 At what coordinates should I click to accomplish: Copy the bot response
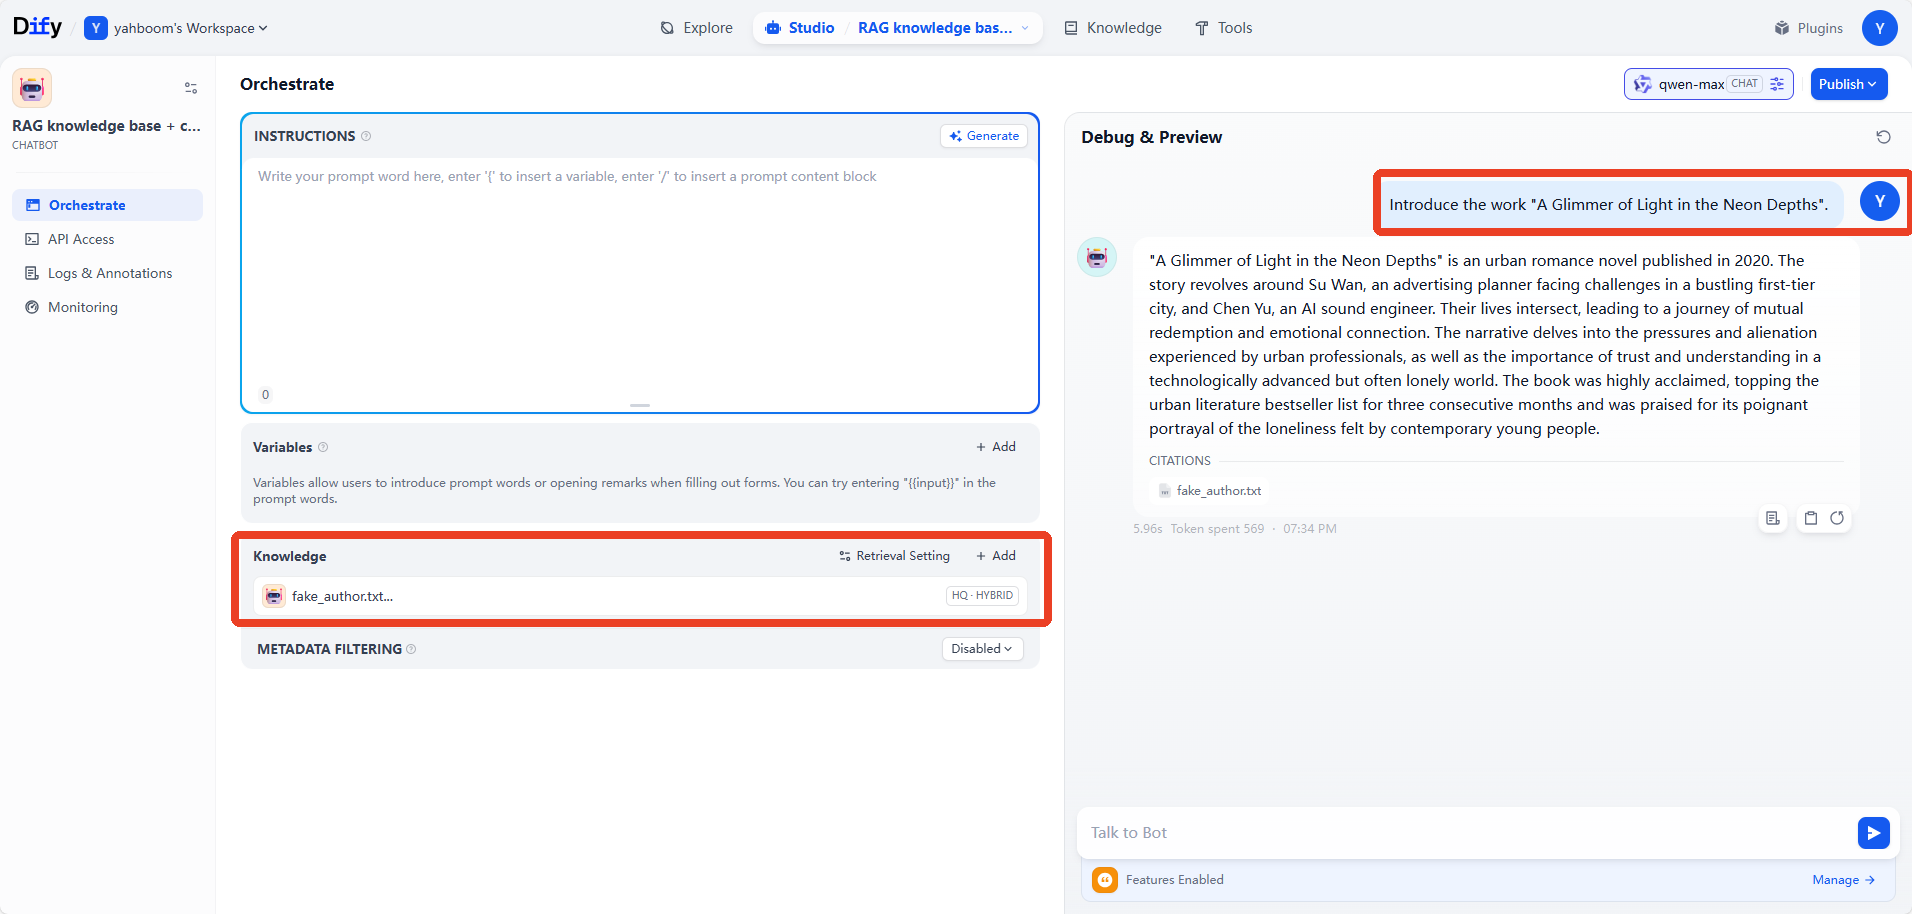coord(1811,518)
